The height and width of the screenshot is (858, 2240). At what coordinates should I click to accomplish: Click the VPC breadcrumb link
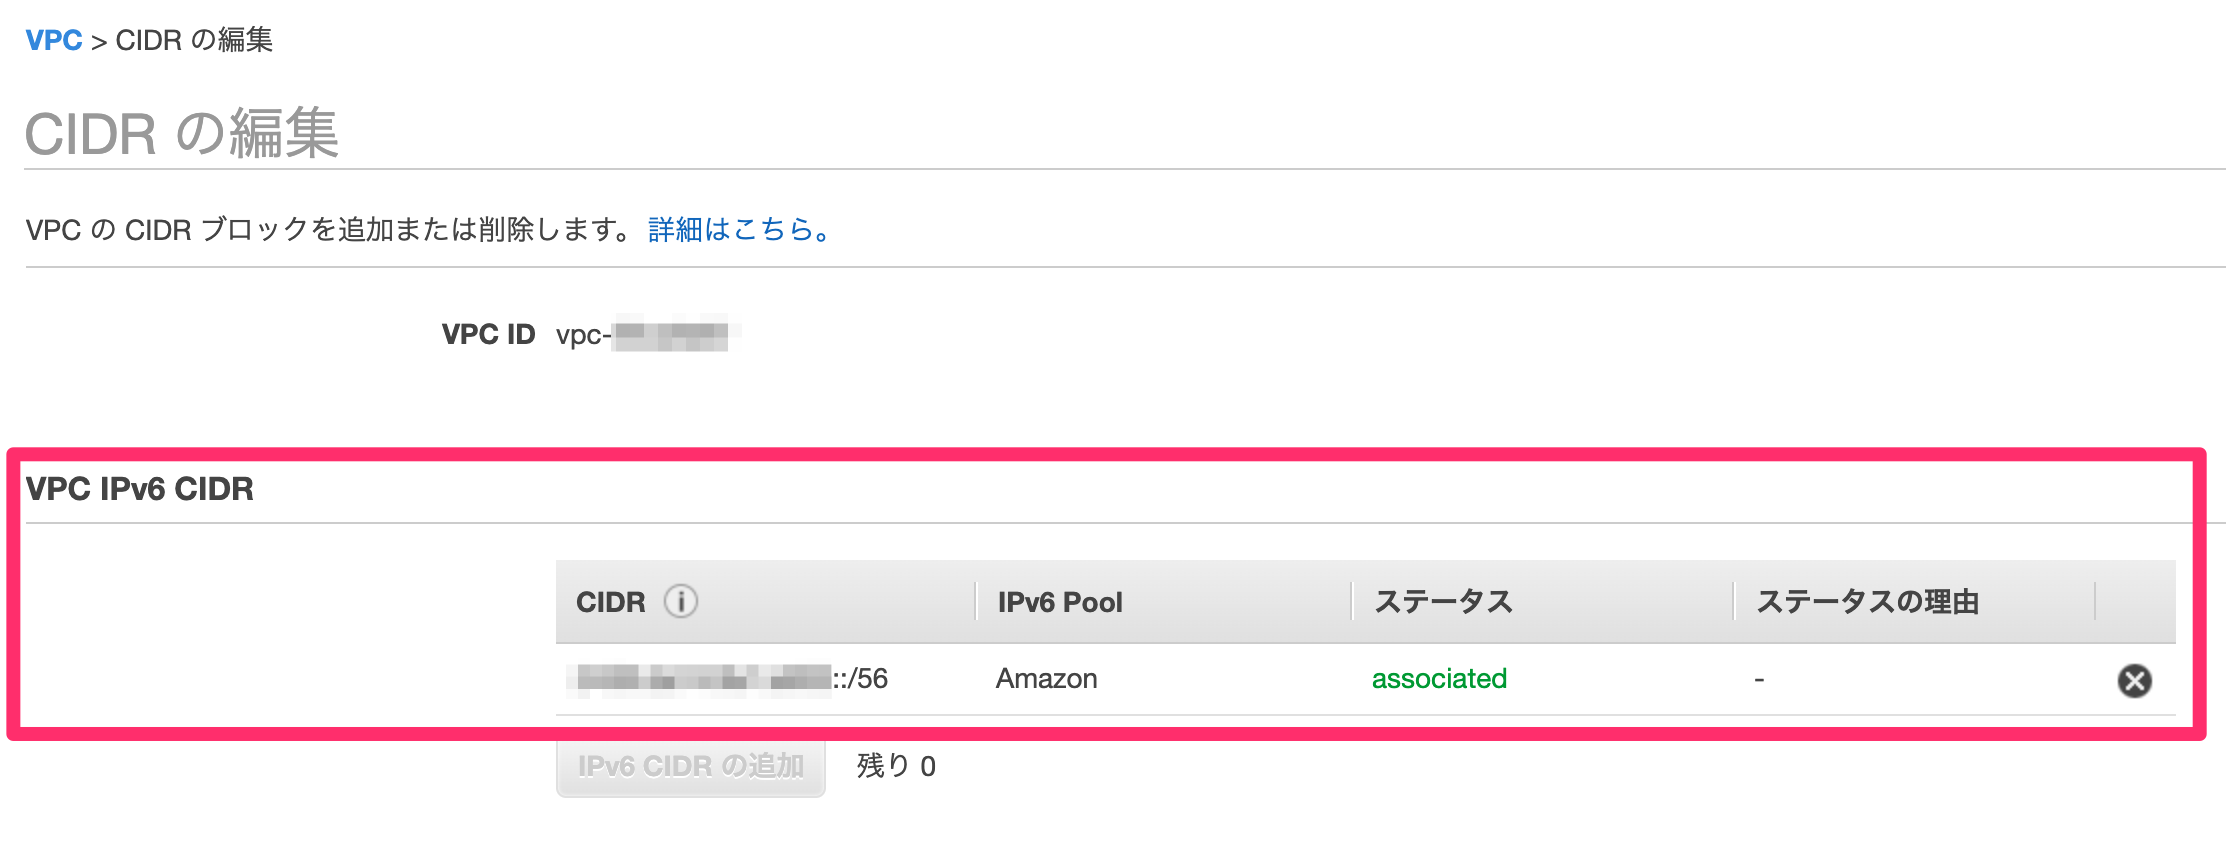[x=54, y=40]
